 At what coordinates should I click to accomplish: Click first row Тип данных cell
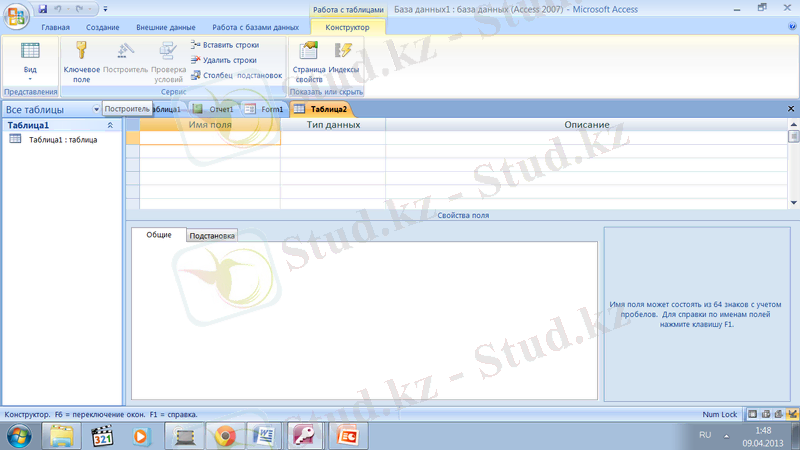(x=333, y=138)
